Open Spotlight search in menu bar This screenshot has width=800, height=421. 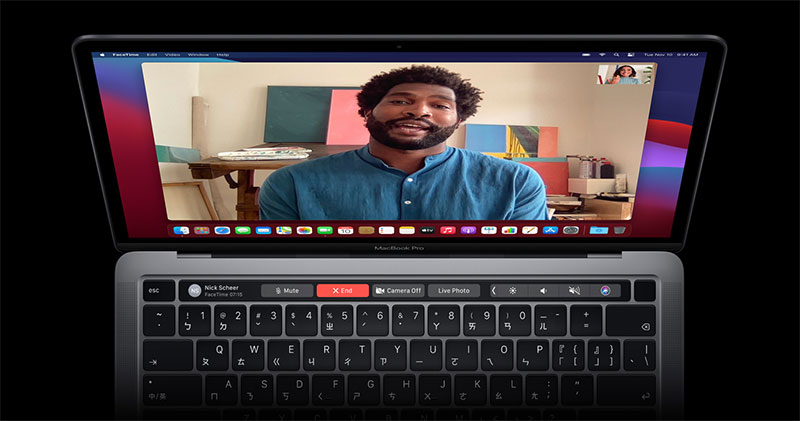[616, 55]
